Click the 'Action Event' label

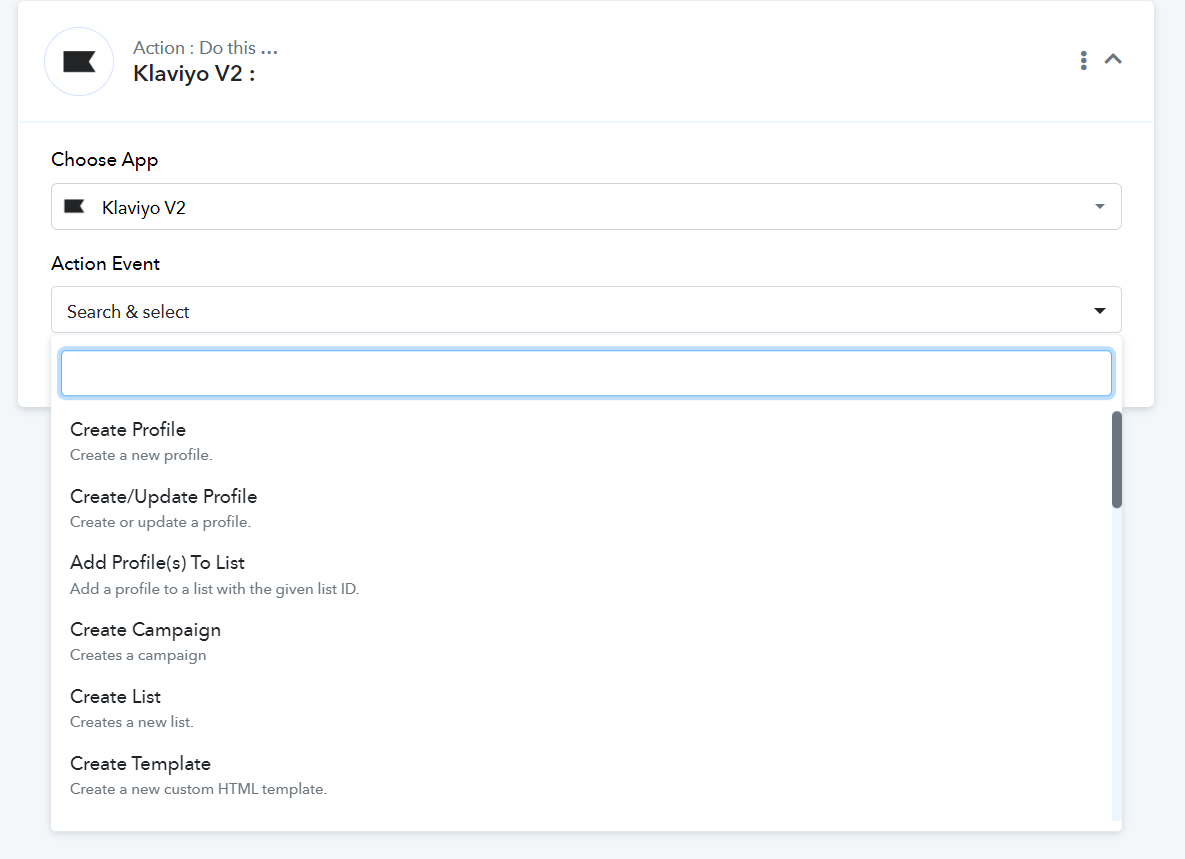tap(106, 264)
